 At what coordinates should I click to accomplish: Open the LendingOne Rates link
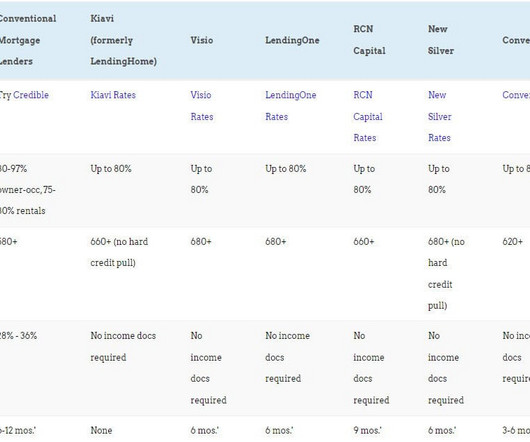click(x=291, y=106)
